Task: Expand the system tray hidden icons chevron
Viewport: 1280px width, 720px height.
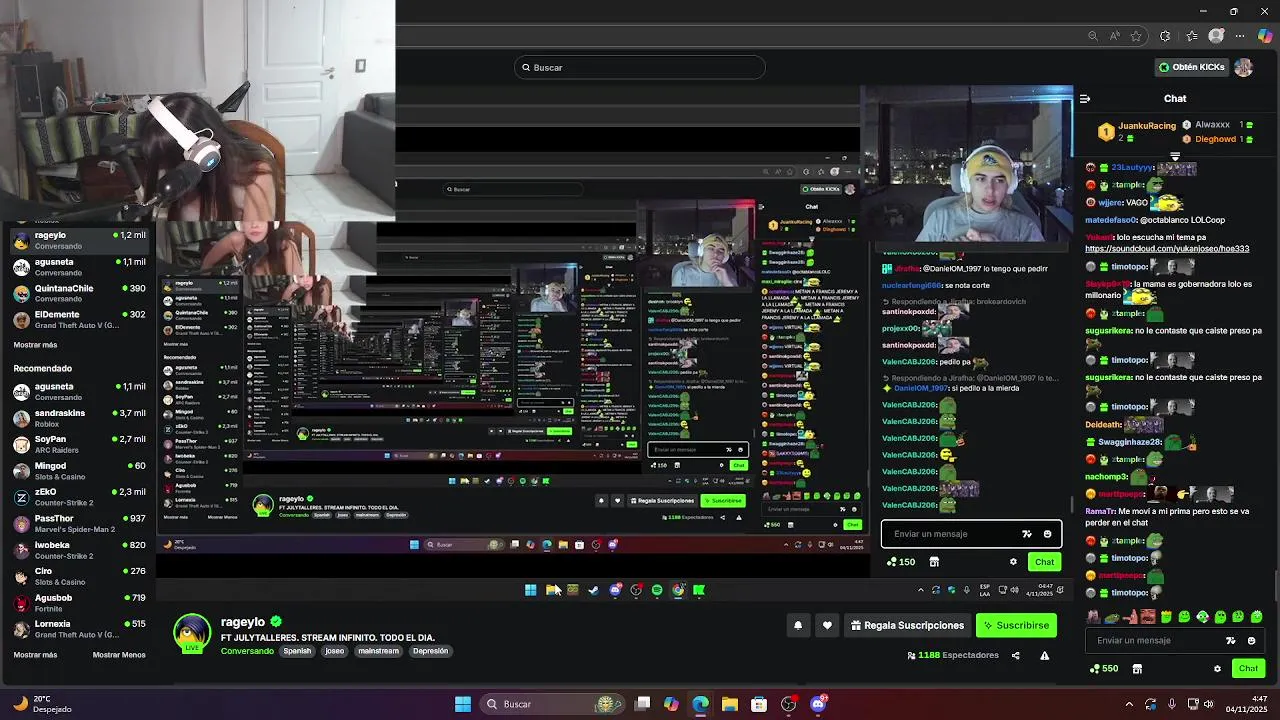Action: 1129,704
